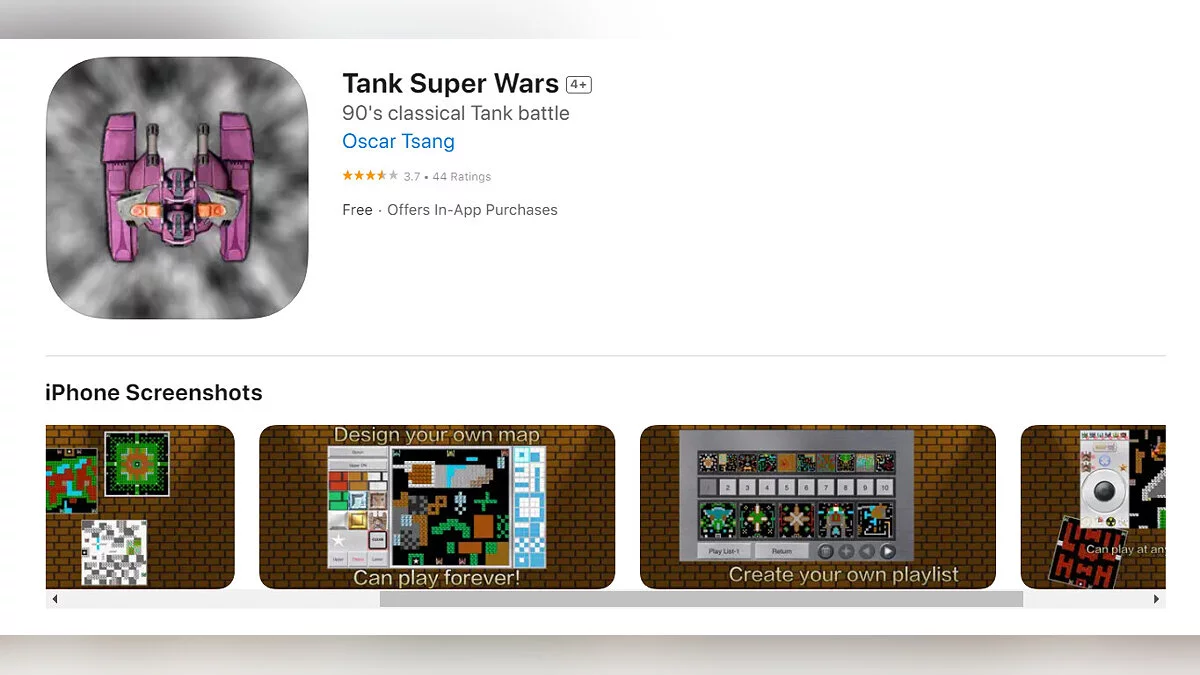Click the horizontal scrollbar thumb

click(x=701, y=599)
